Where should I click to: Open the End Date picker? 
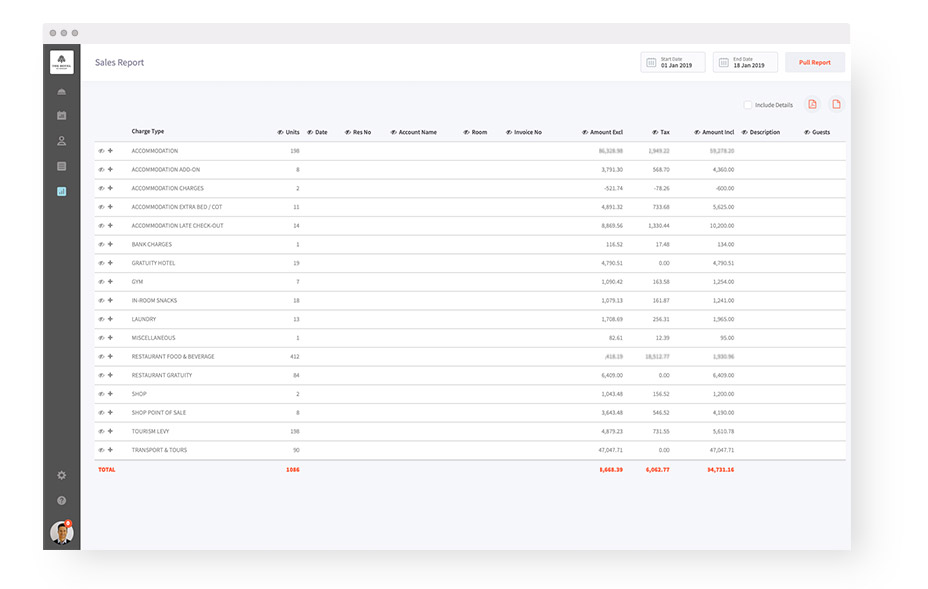(x=745, y=62)
